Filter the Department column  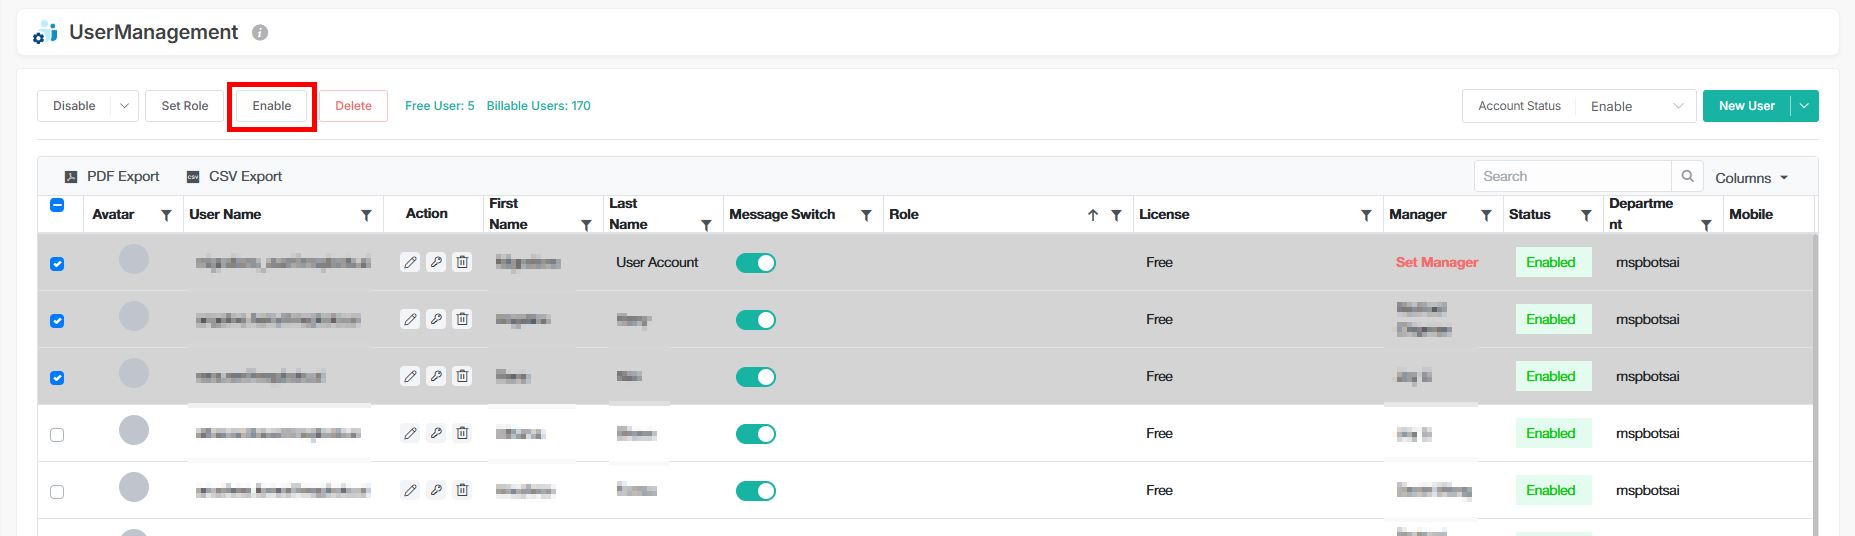(1706, 225)
